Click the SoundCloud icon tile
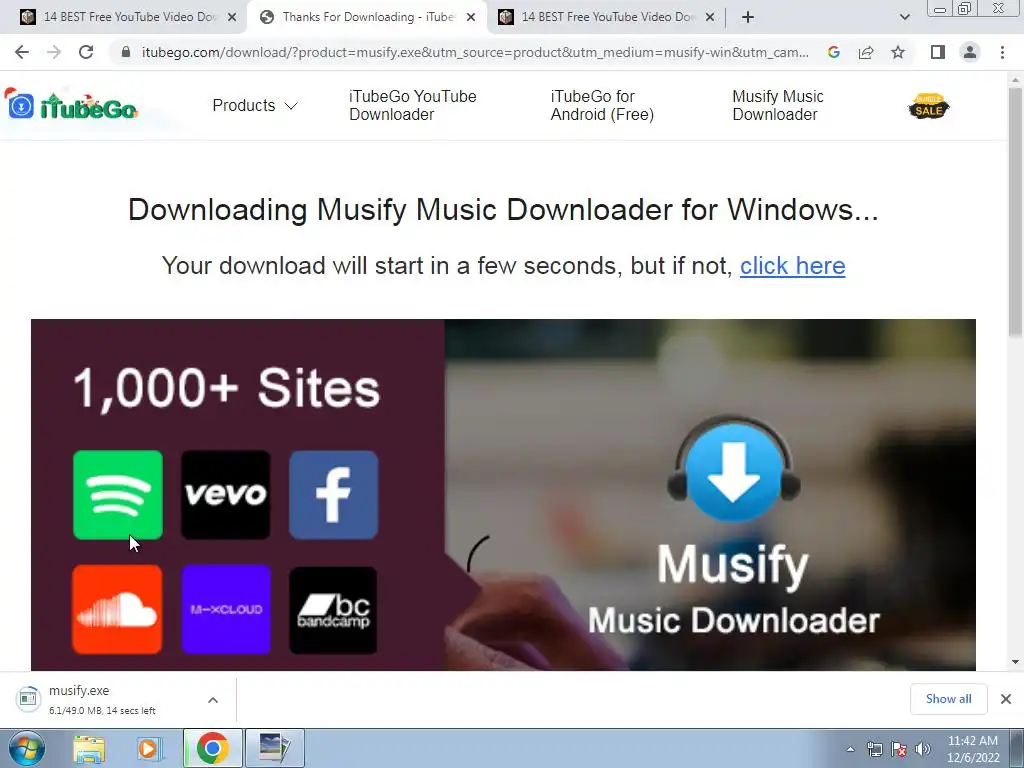Viewport: 1024px width, 768px height. pos(118,609)
